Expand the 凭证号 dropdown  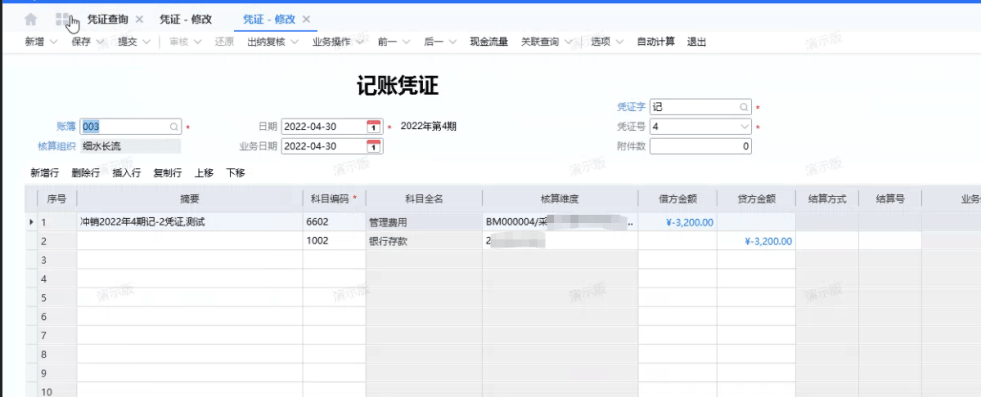pyautogui.click(x=744, y=127)
